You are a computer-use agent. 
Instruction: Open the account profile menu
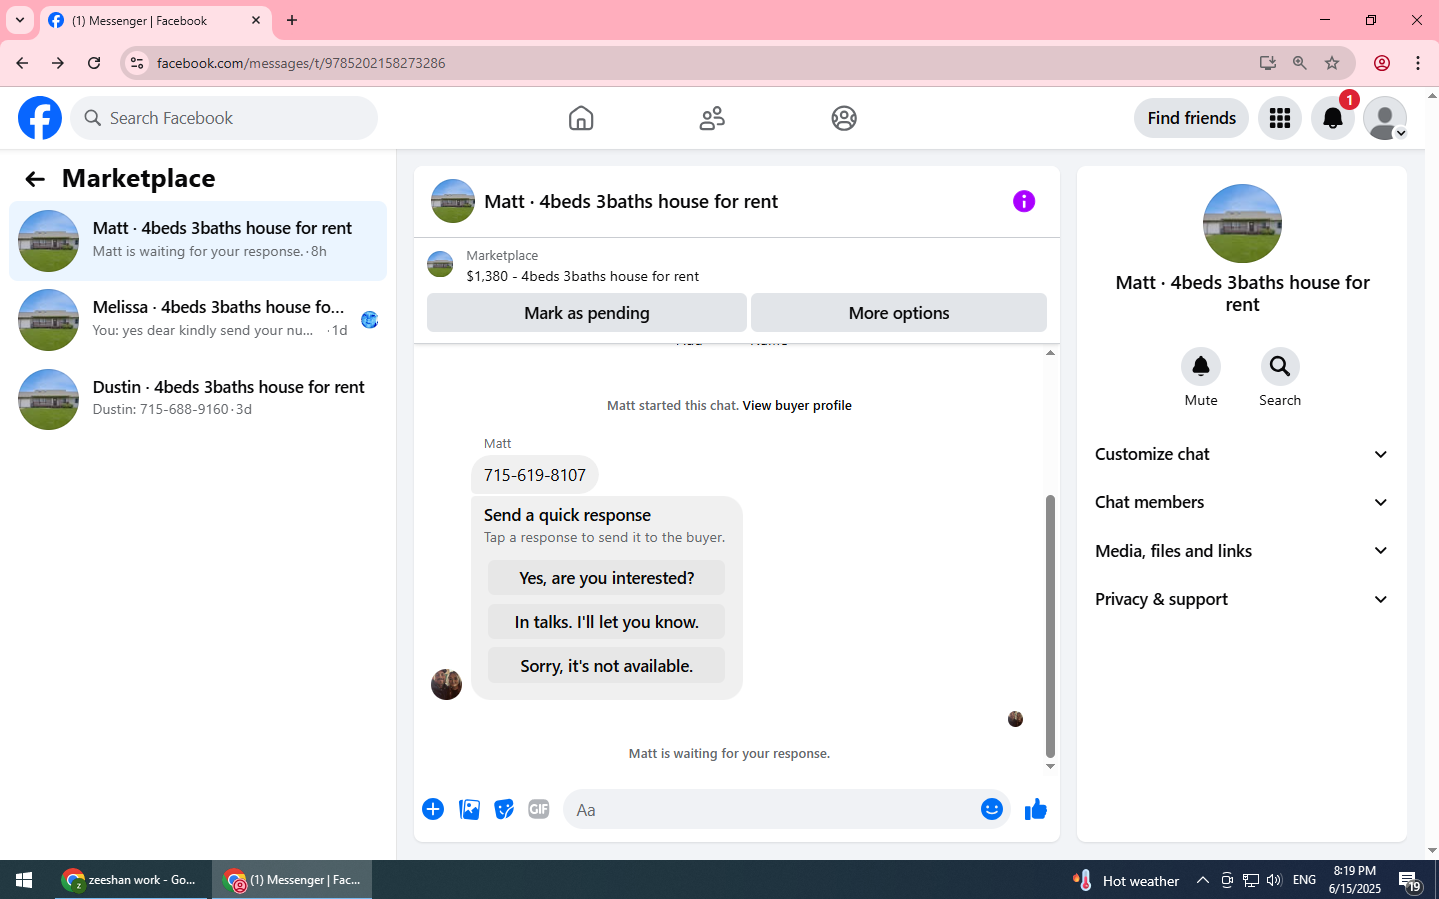[1385, 118]
